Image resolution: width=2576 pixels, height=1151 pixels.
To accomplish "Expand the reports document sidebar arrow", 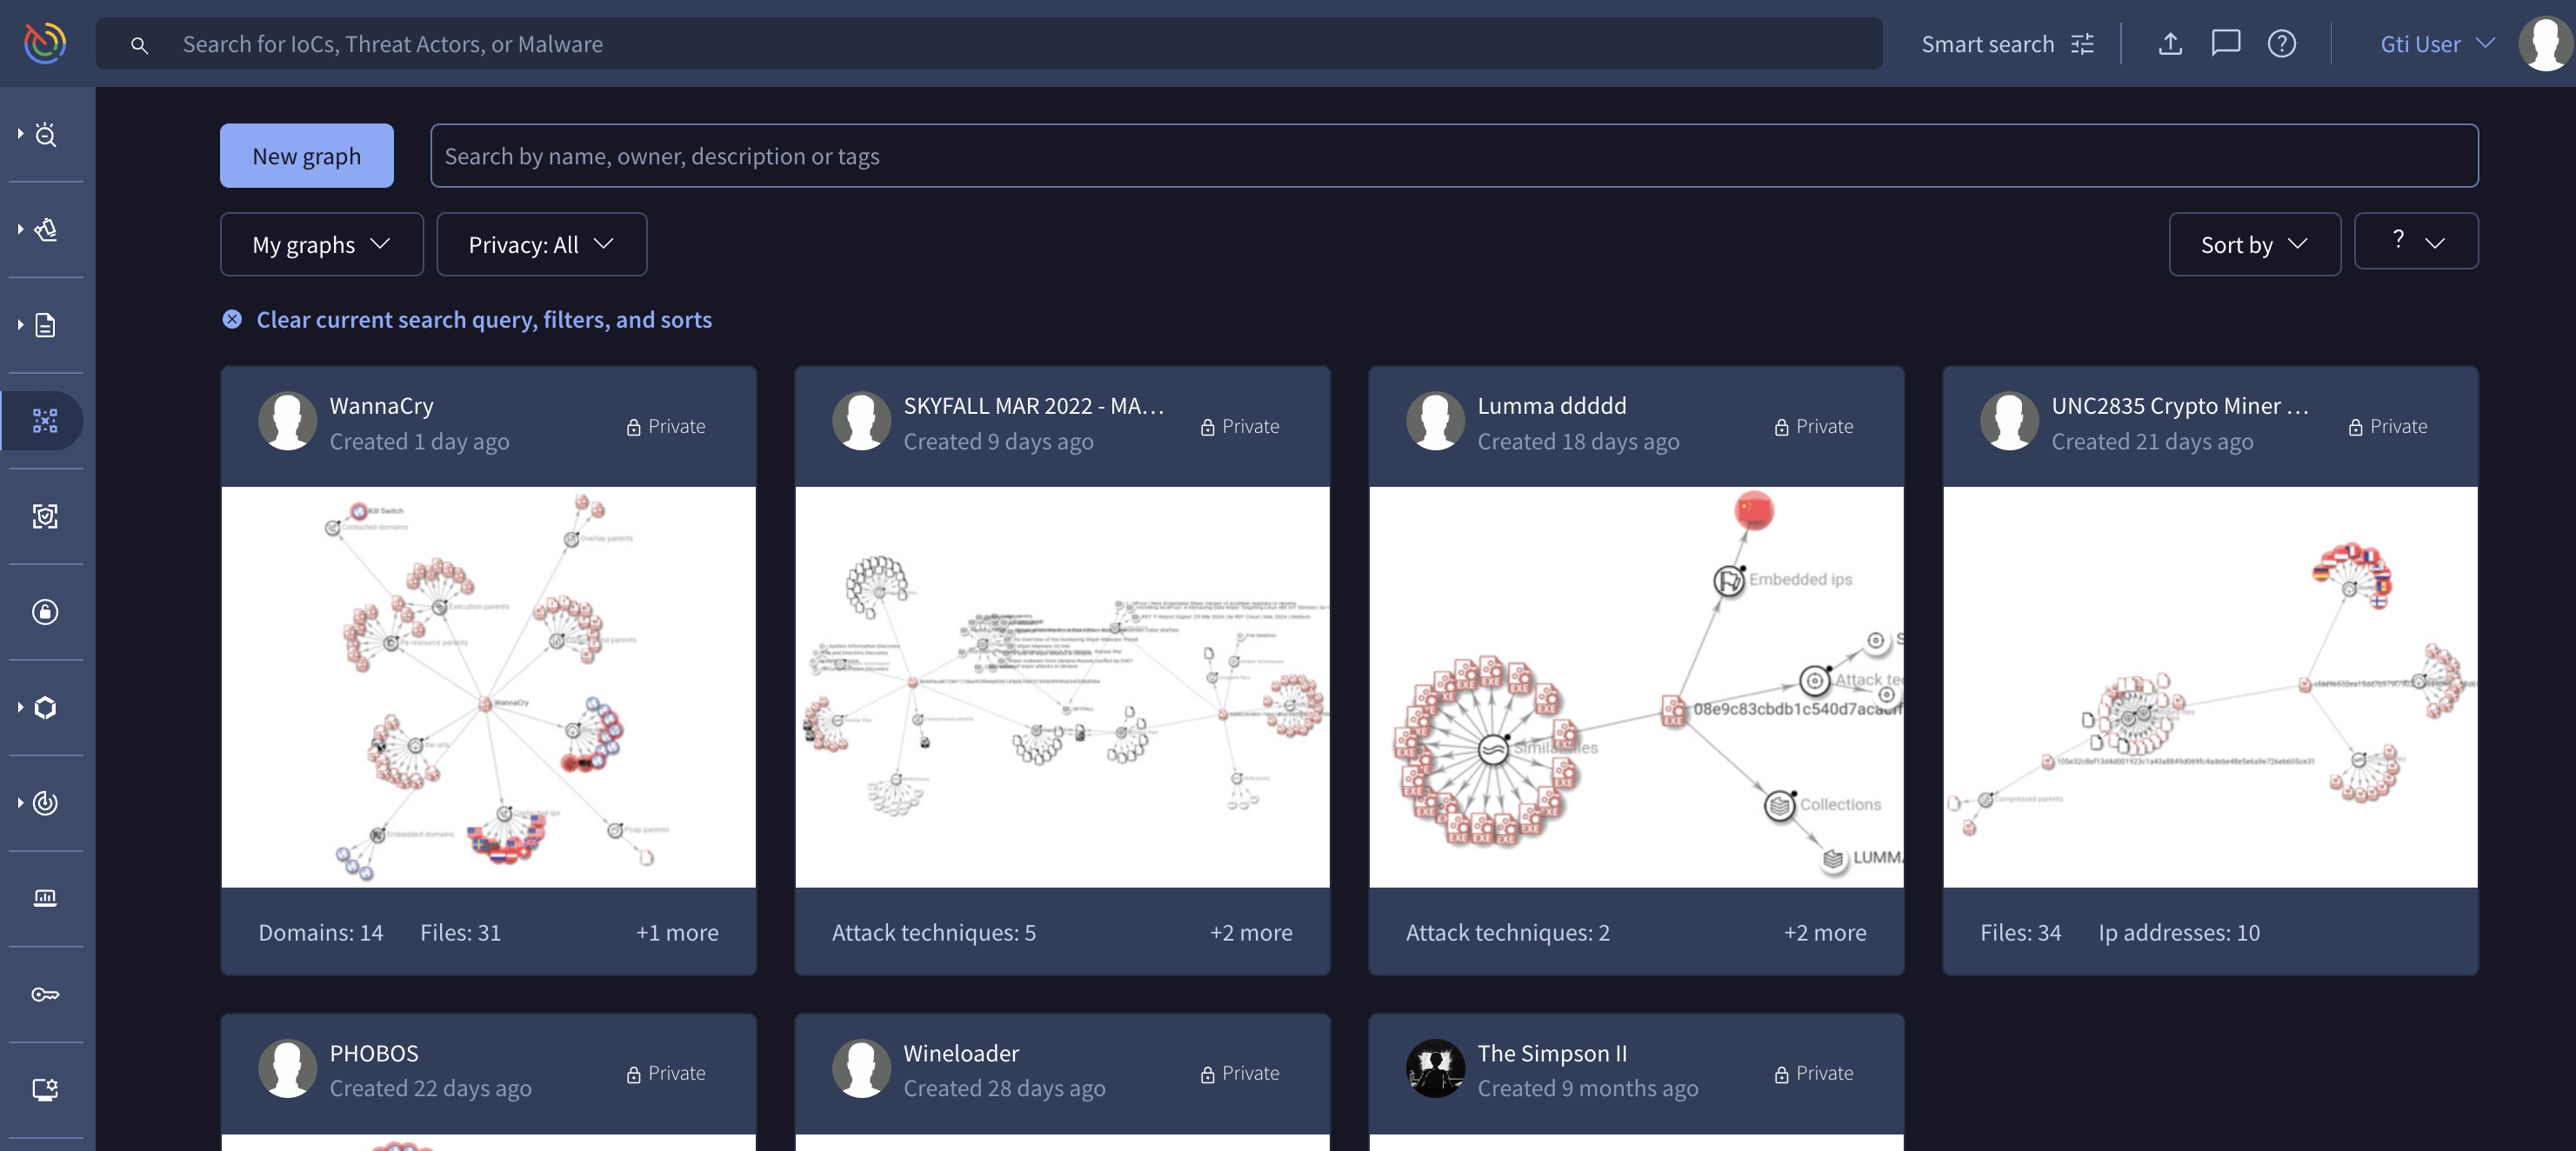I will click(x=20, y=324).
